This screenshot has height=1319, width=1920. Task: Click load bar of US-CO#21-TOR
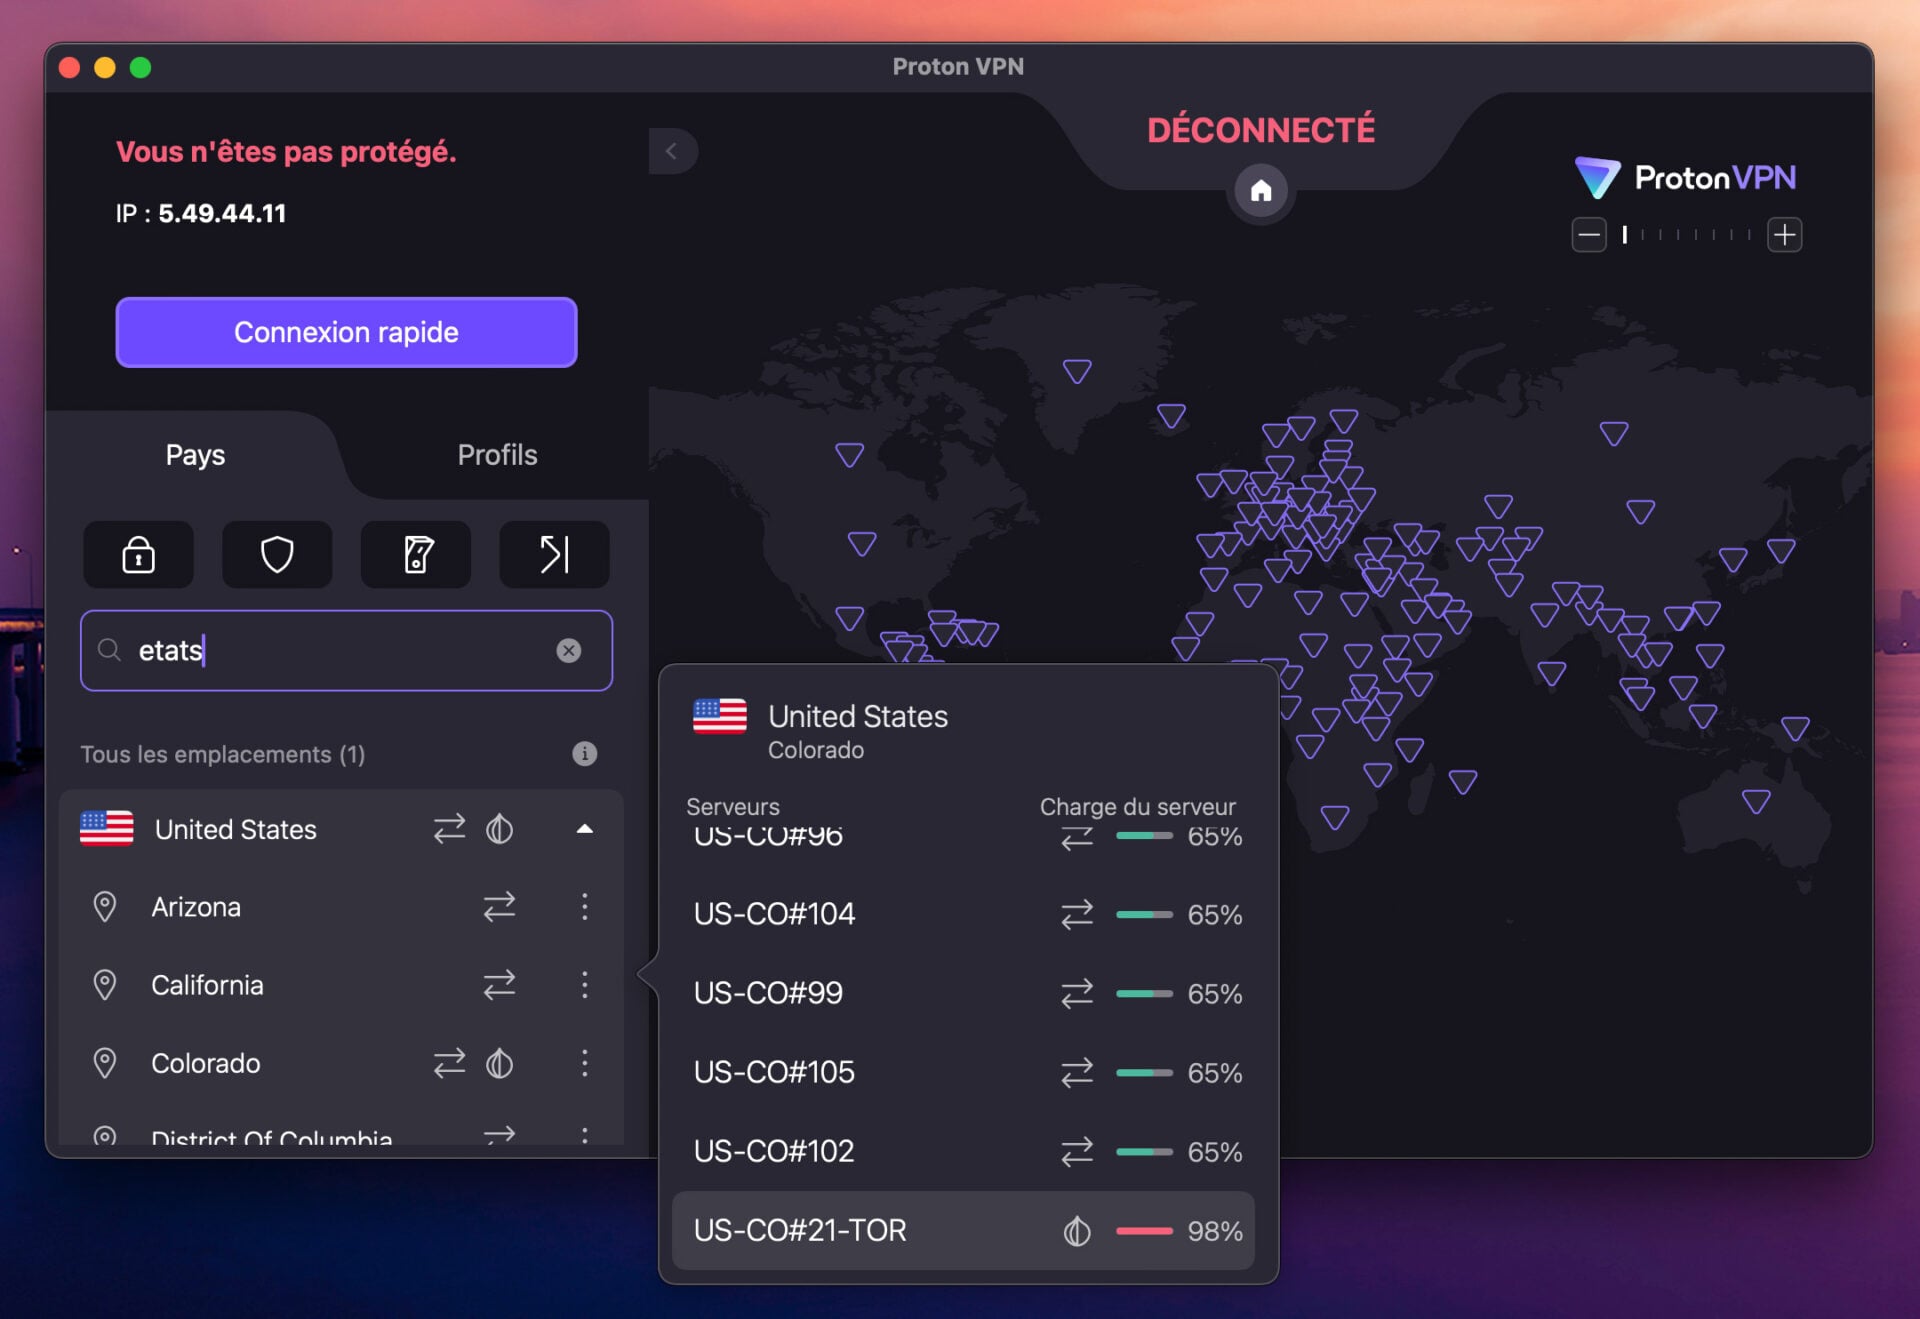(x=1144, y=1231)
